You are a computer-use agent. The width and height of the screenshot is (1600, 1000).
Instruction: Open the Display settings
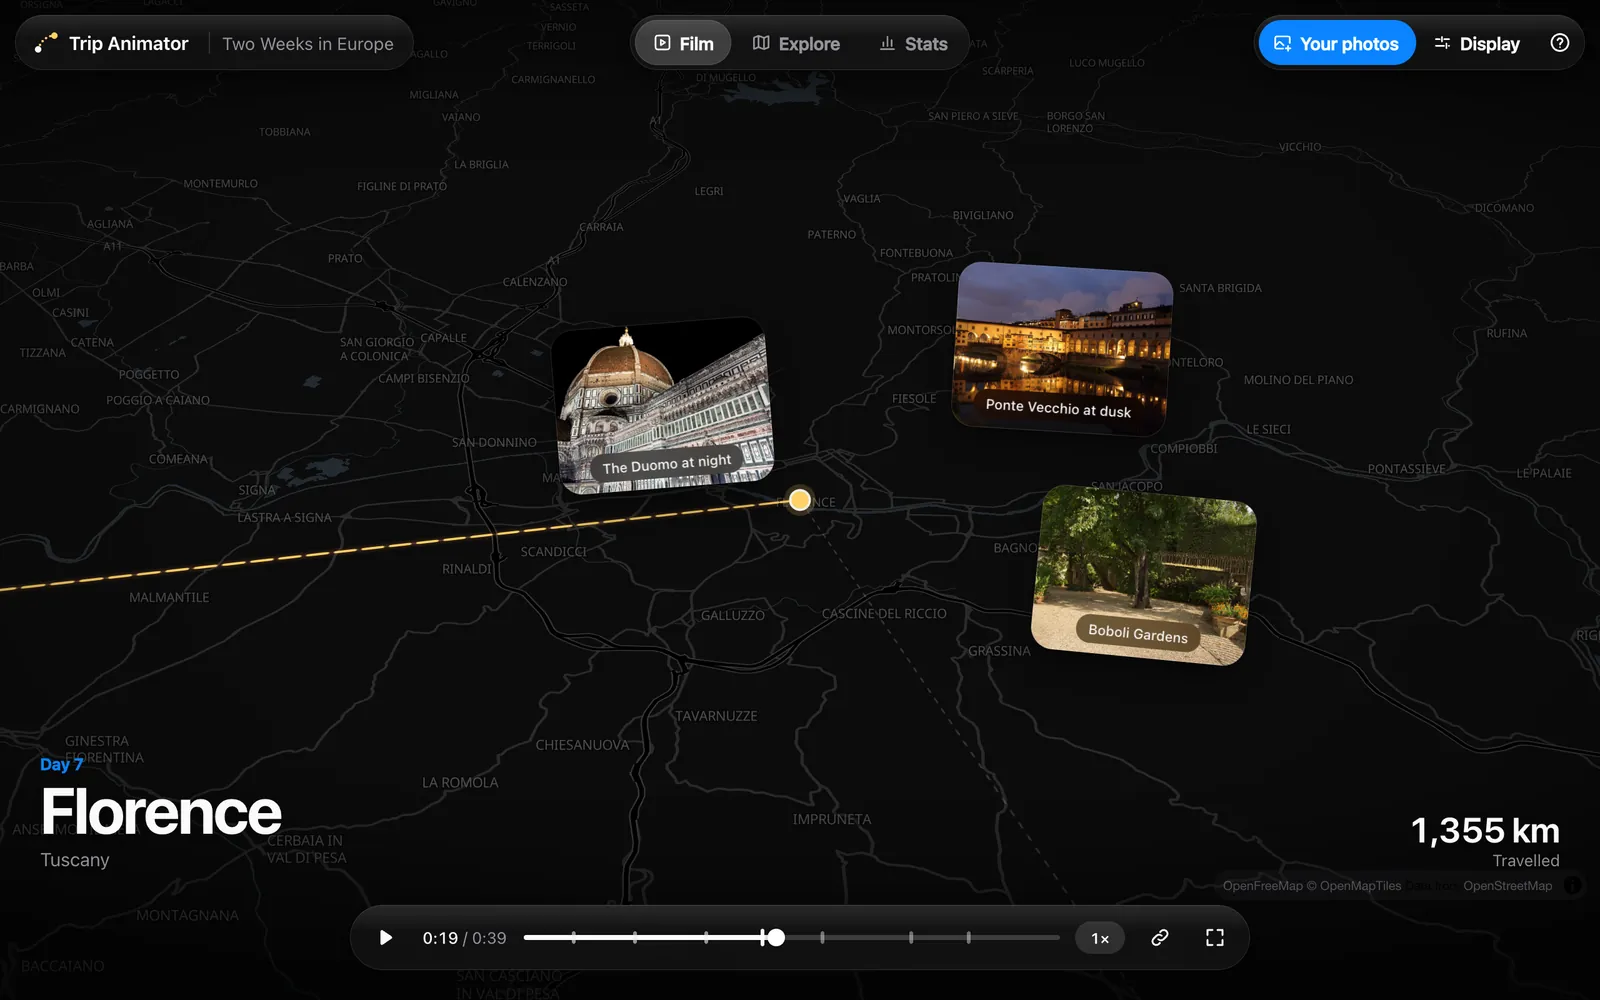(1476, 43)
